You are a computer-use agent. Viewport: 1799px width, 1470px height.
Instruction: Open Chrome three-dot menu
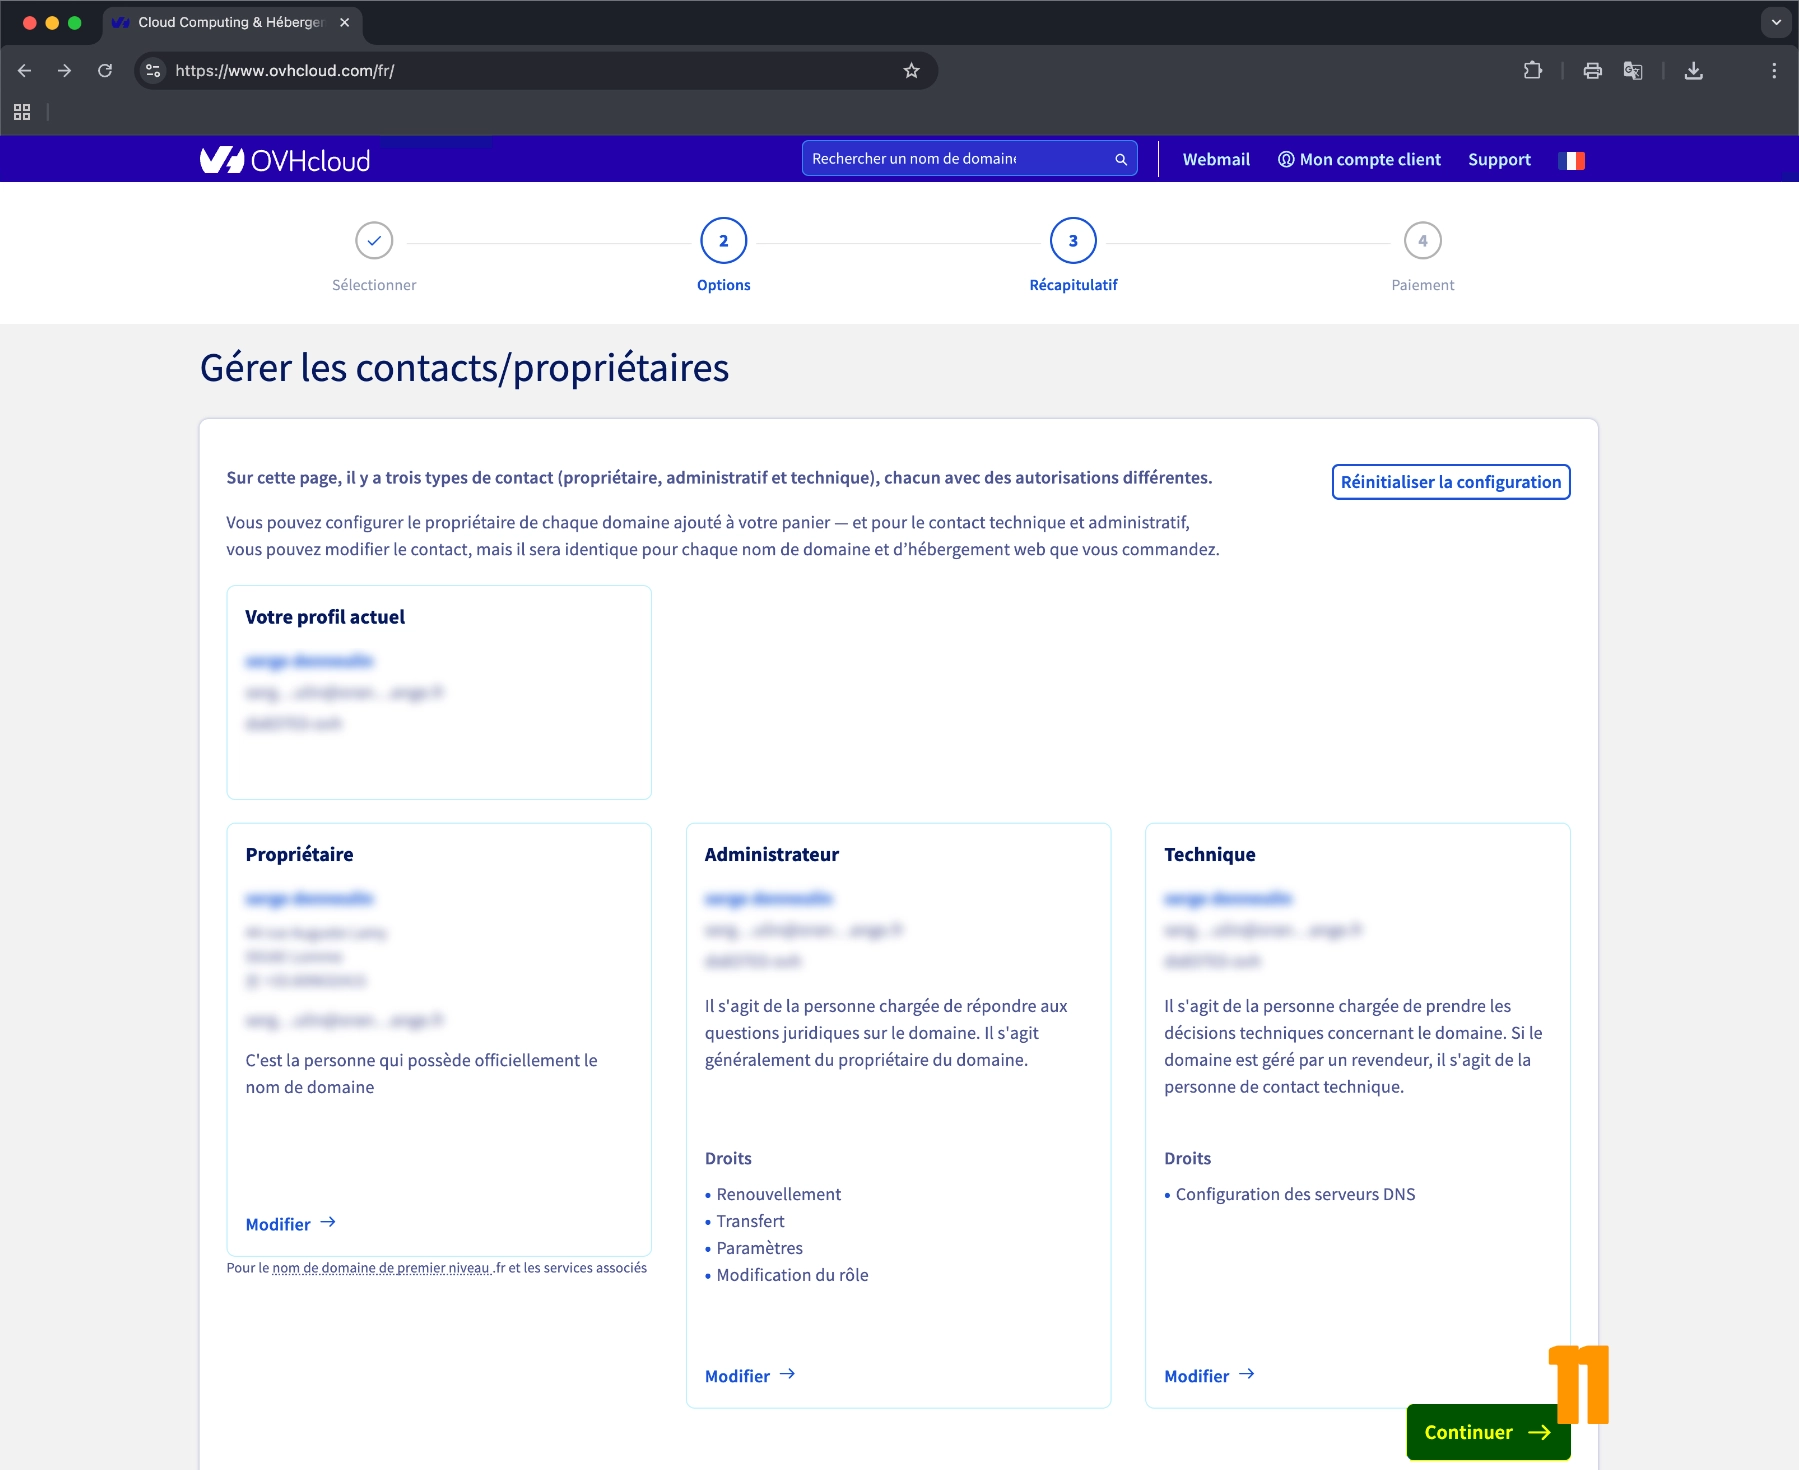click(1774, 71)
